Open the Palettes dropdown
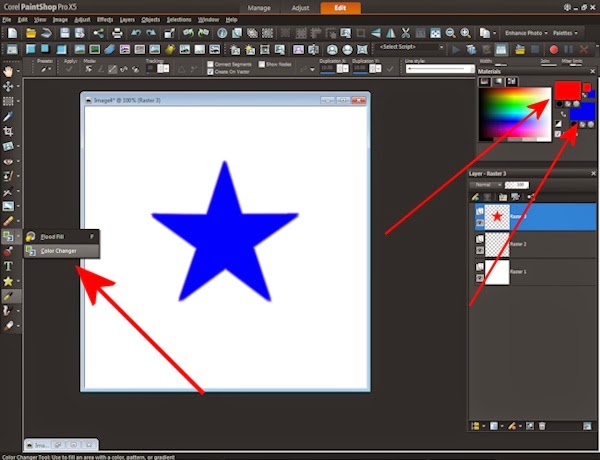 (565, 33)
